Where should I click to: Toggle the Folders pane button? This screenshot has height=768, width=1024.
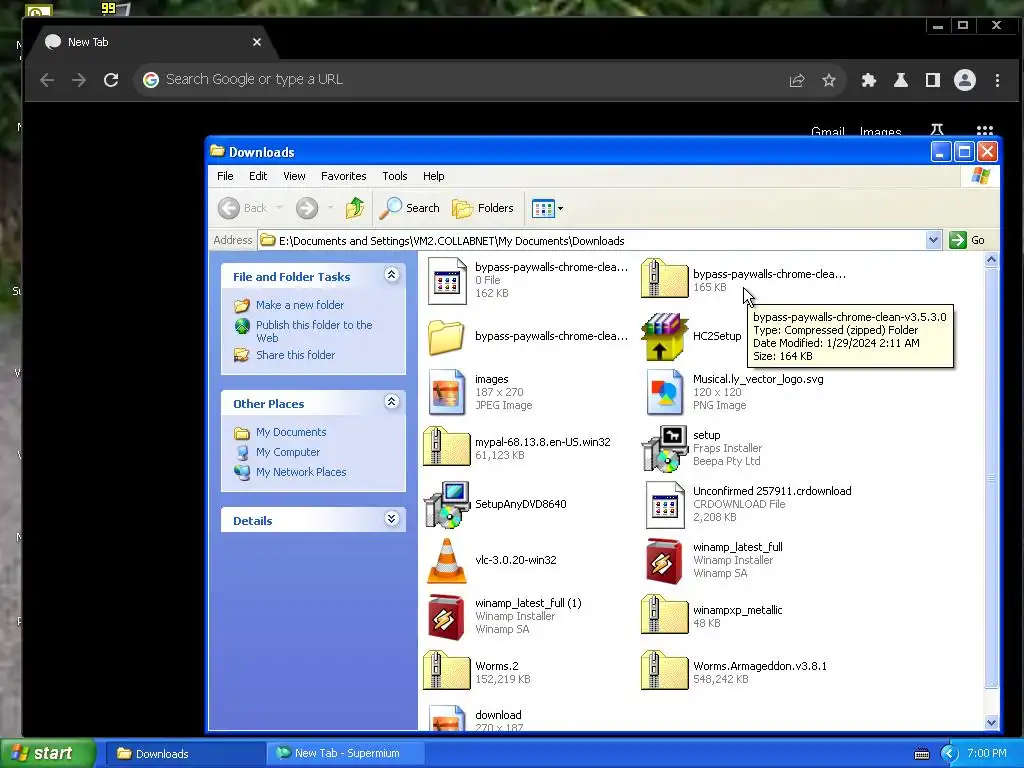[x=483, y=208]
